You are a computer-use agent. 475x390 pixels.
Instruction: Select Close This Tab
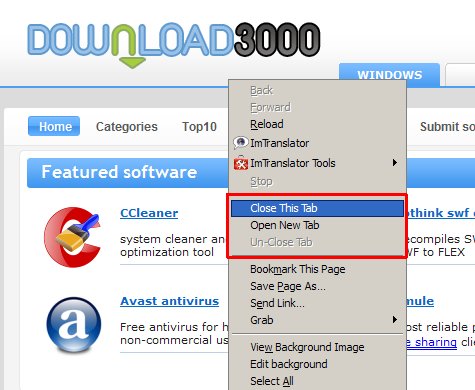tap(318, 208)
